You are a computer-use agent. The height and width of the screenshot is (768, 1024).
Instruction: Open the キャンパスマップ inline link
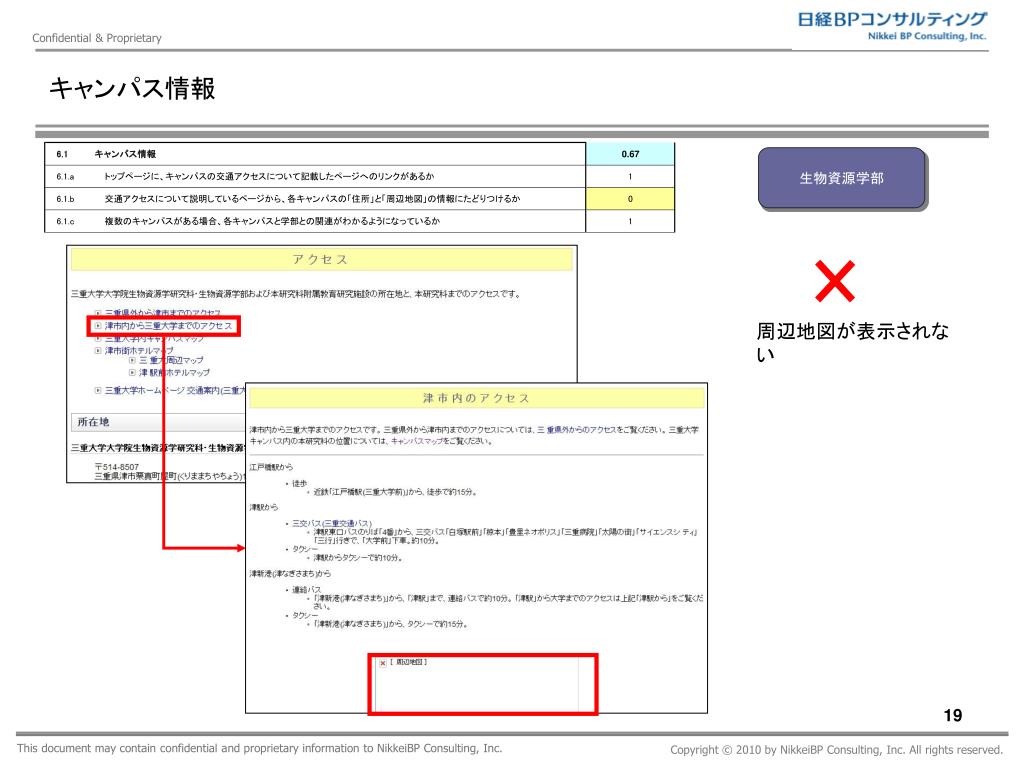click(x=415, y=441)
